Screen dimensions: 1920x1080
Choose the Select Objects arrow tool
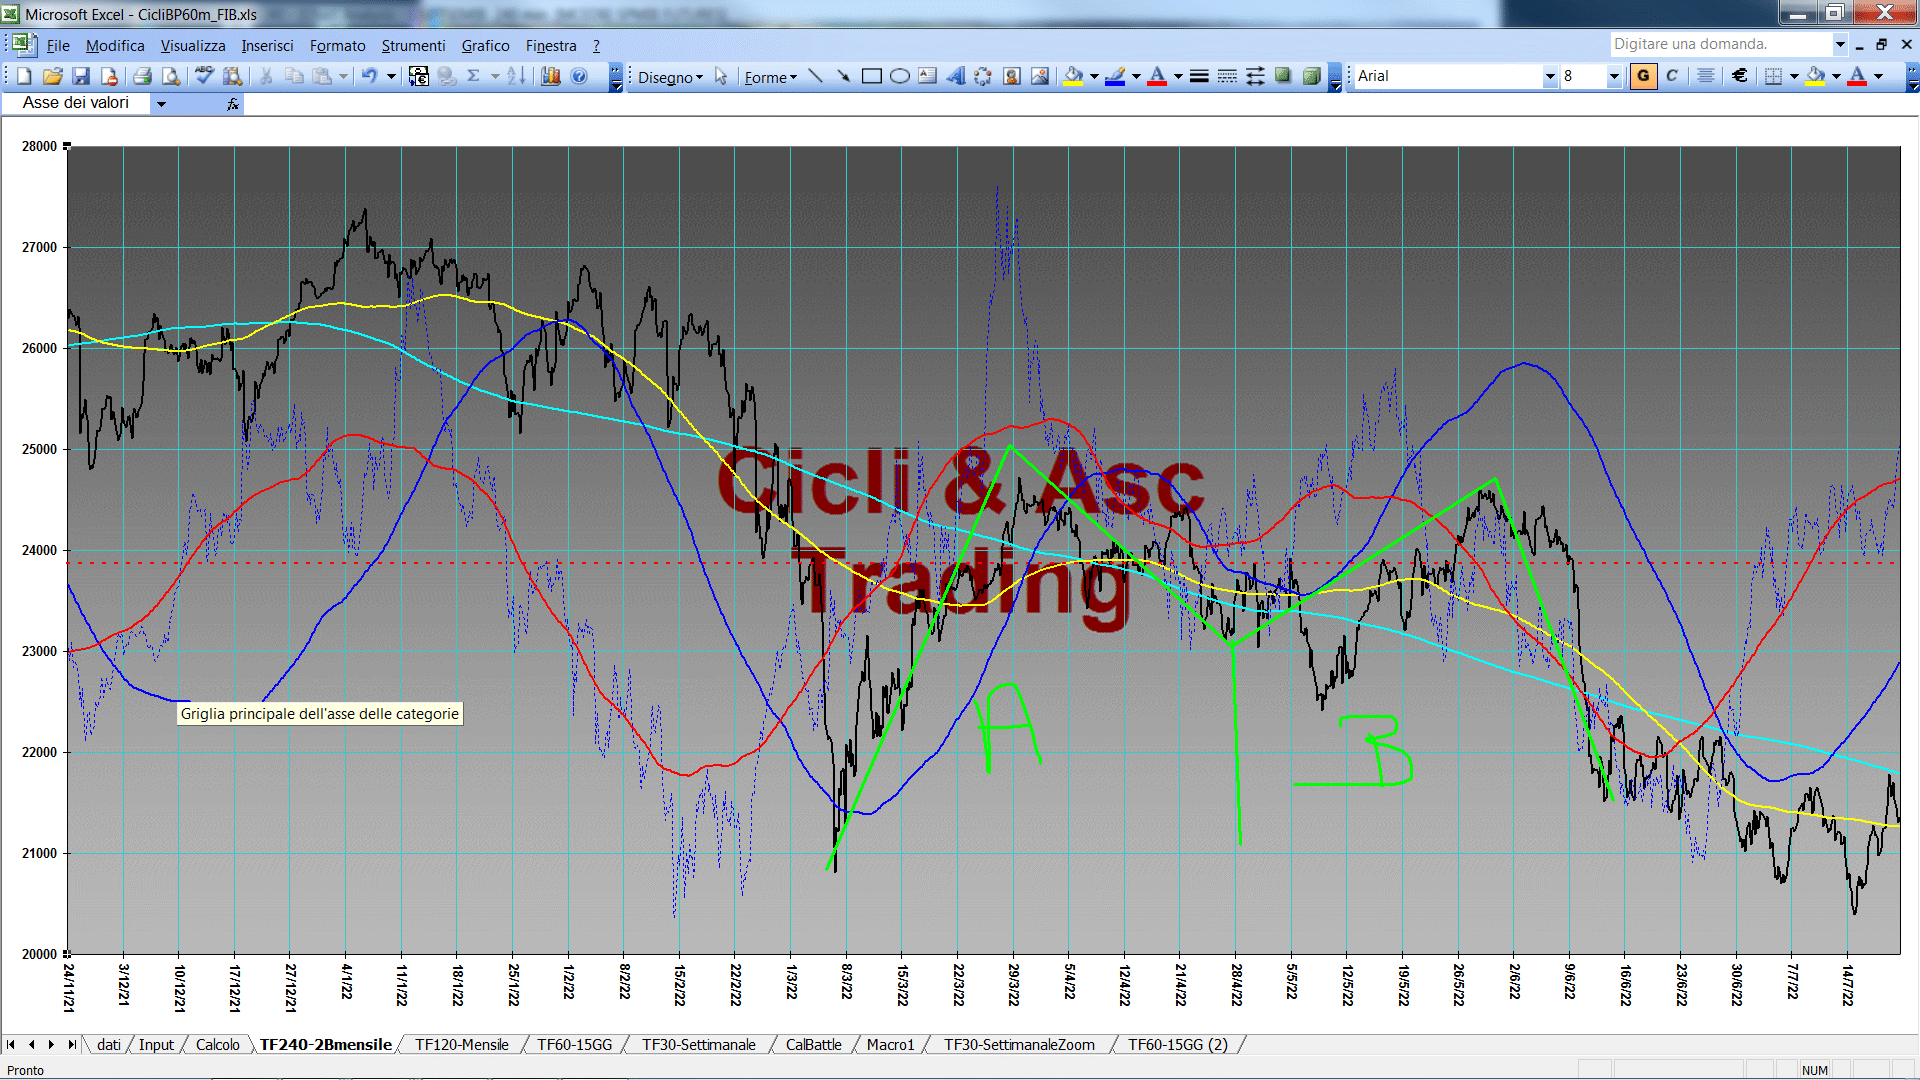coord(721,77)
